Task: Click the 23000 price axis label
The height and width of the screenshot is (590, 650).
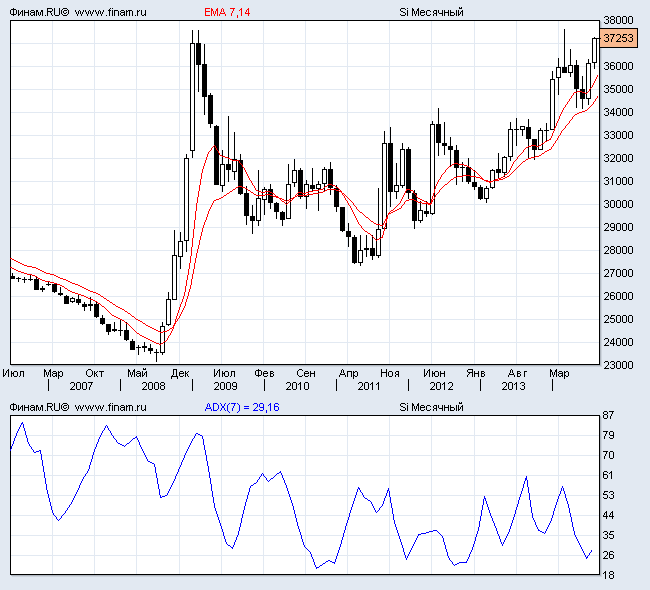Action: coord(620,365)
